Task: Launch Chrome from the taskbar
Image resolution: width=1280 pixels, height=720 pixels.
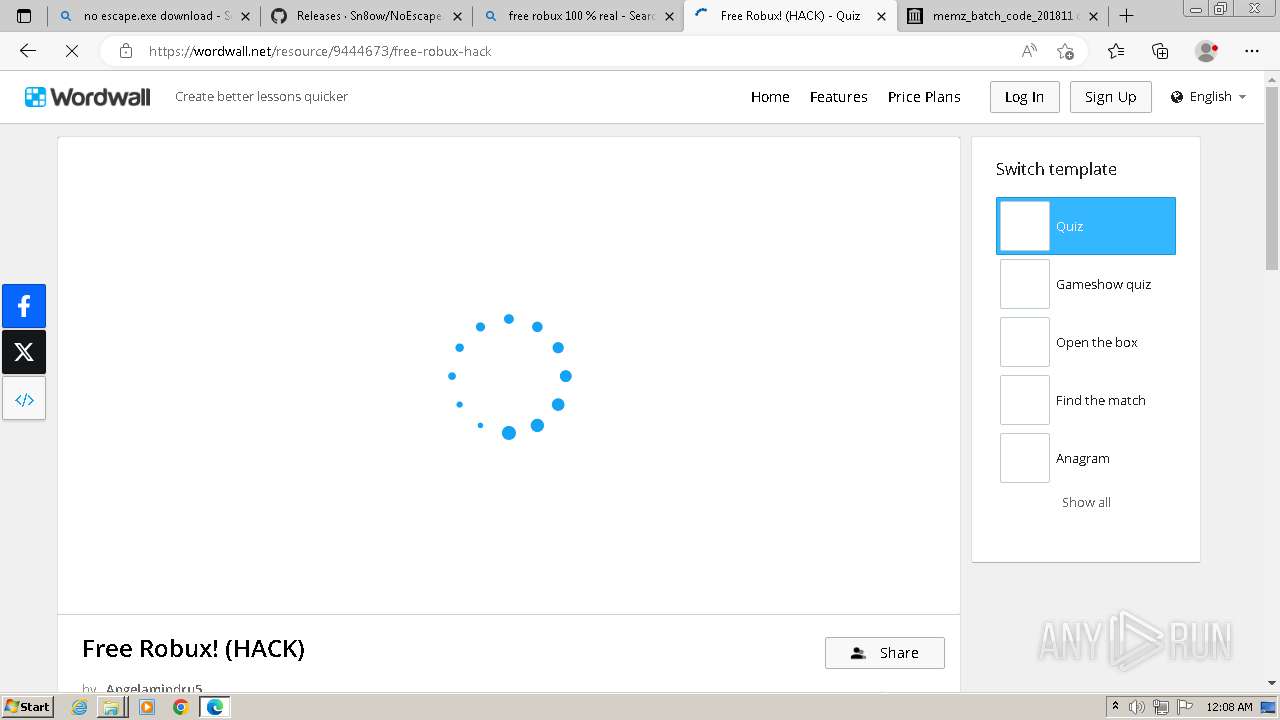Action: tap(180, 707)
